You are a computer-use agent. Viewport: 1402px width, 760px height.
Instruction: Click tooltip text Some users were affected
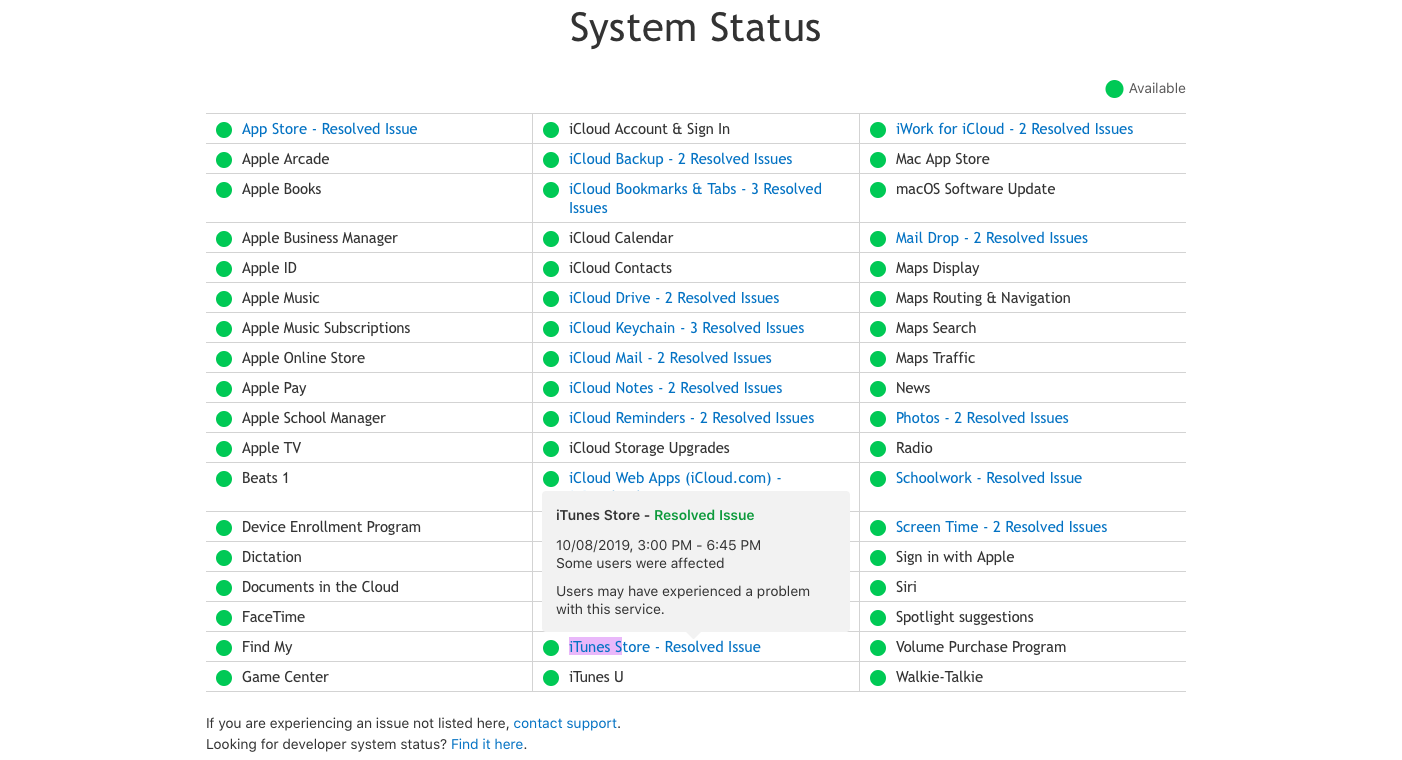[x=640, y=564]
